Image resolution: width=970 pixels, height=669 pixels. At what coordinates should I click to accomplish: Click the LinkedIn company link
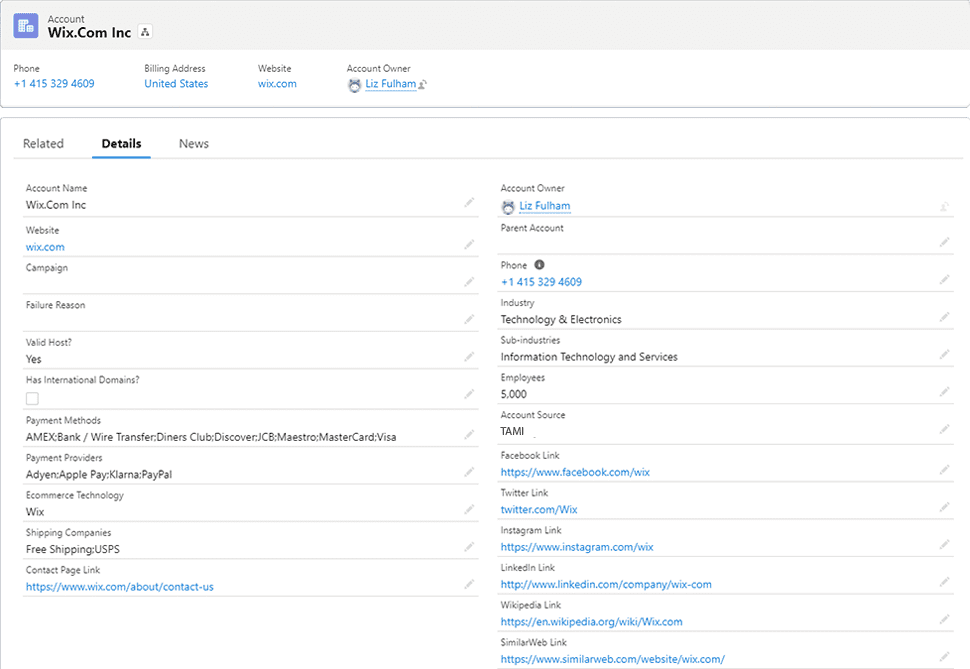[606, 584]
